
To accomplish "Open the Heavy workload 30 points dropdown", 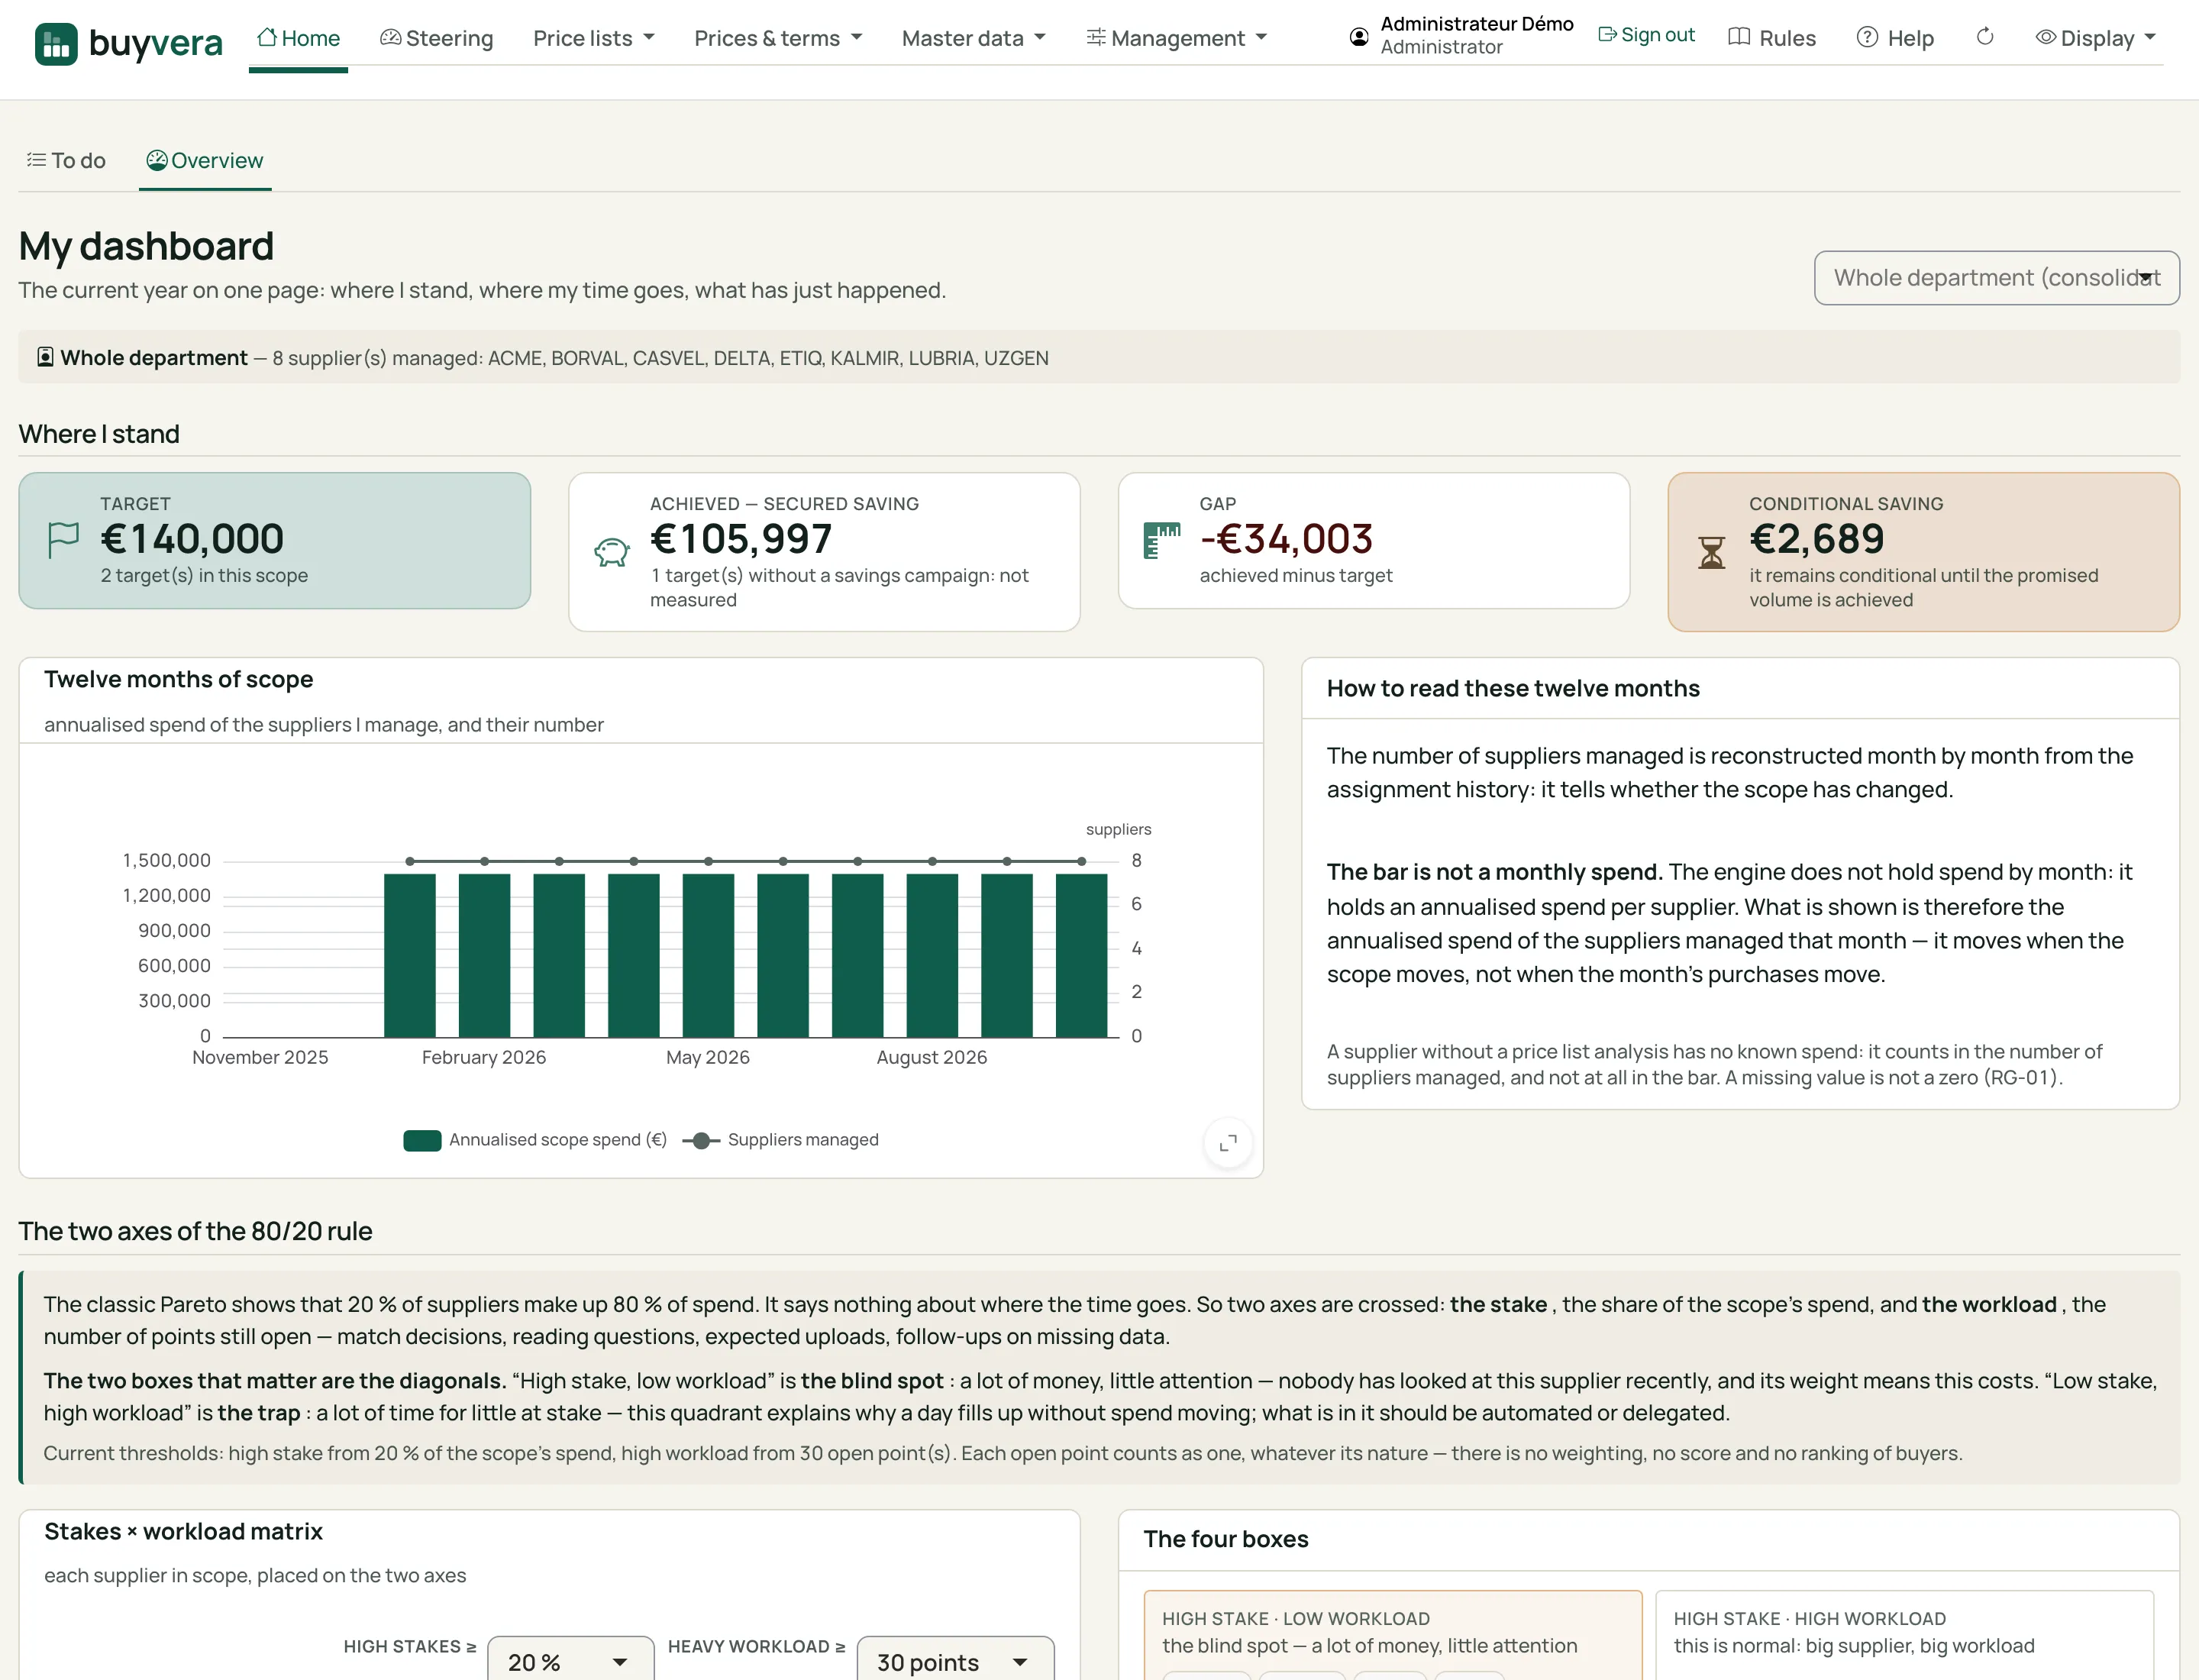I will click(x=955, y=1660).
